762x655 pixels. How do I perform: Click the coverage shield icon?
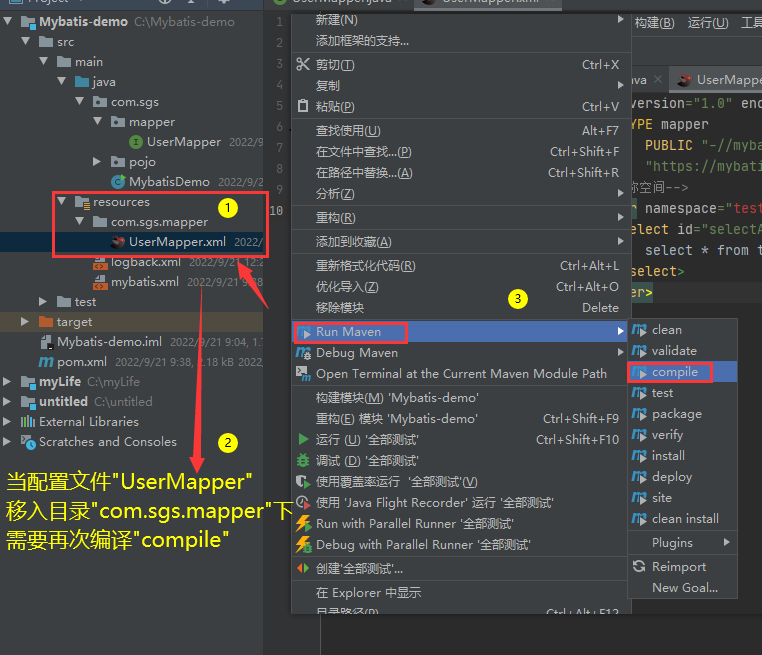point(303,482)
